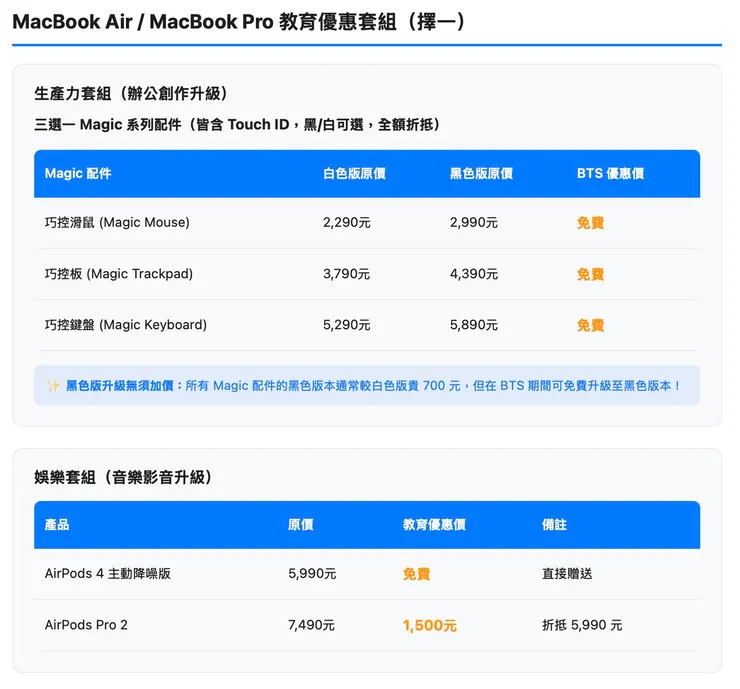Click the 黑色版原價 column header
The height and width of the screenshot is (689, 740).
click(481, 174)
